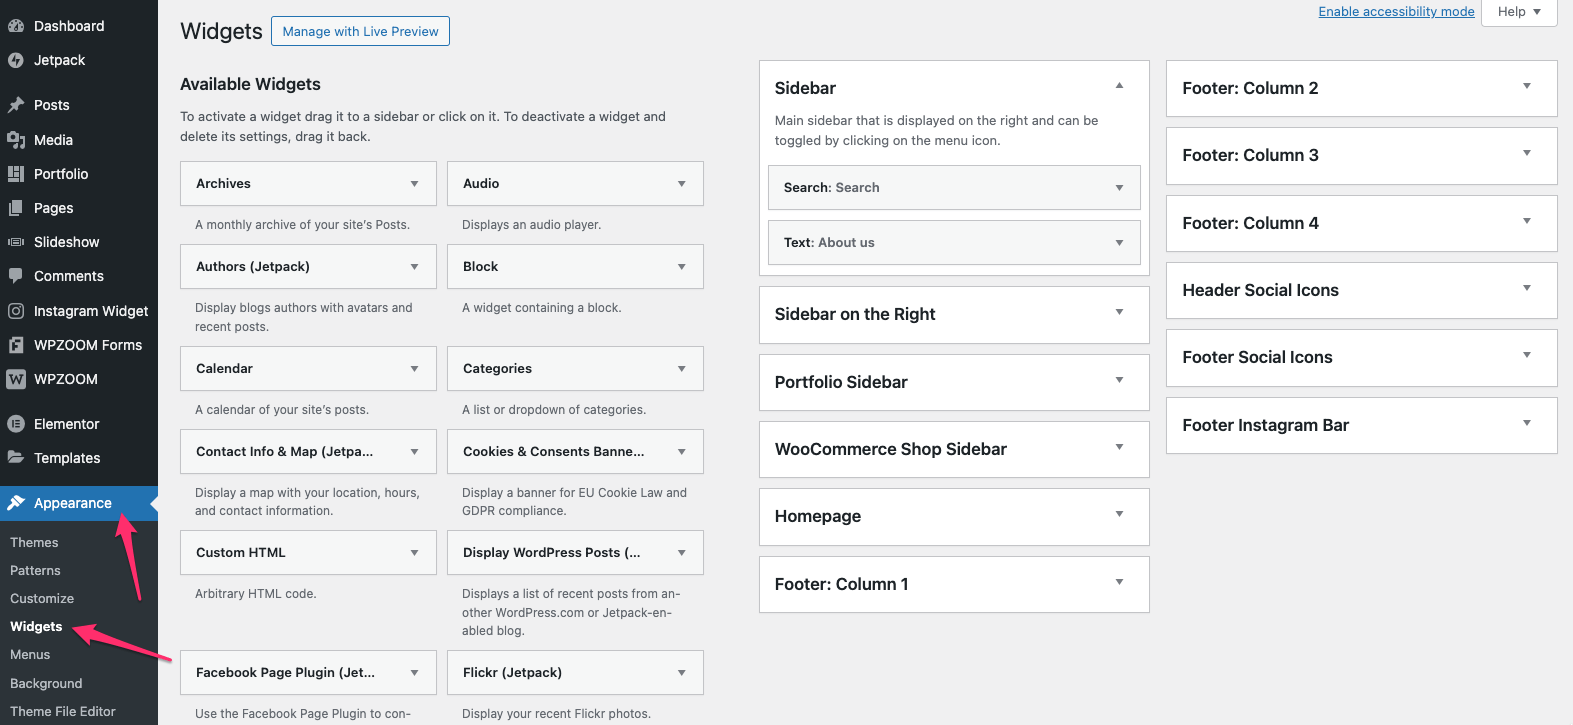Viewport: 1573px width, 725px height.
Task: Open the Themes submenu item
Action: pos(34,542)
